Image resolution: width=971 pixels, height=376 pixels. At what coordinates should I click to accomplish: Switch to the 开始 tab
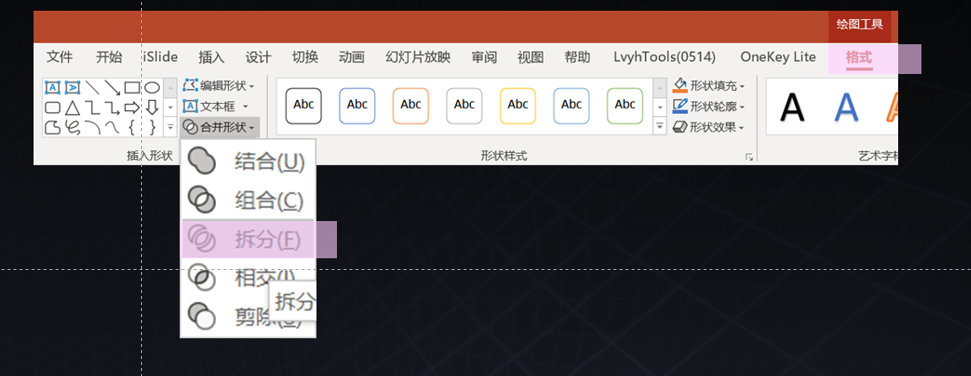pyautogui.click(x=109, y=58)
